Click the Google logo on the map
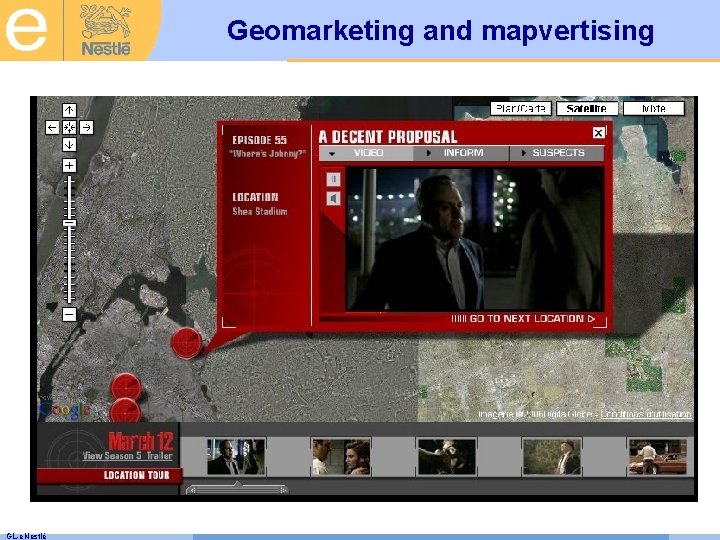The image size is (720, 540). pos(65,410)
